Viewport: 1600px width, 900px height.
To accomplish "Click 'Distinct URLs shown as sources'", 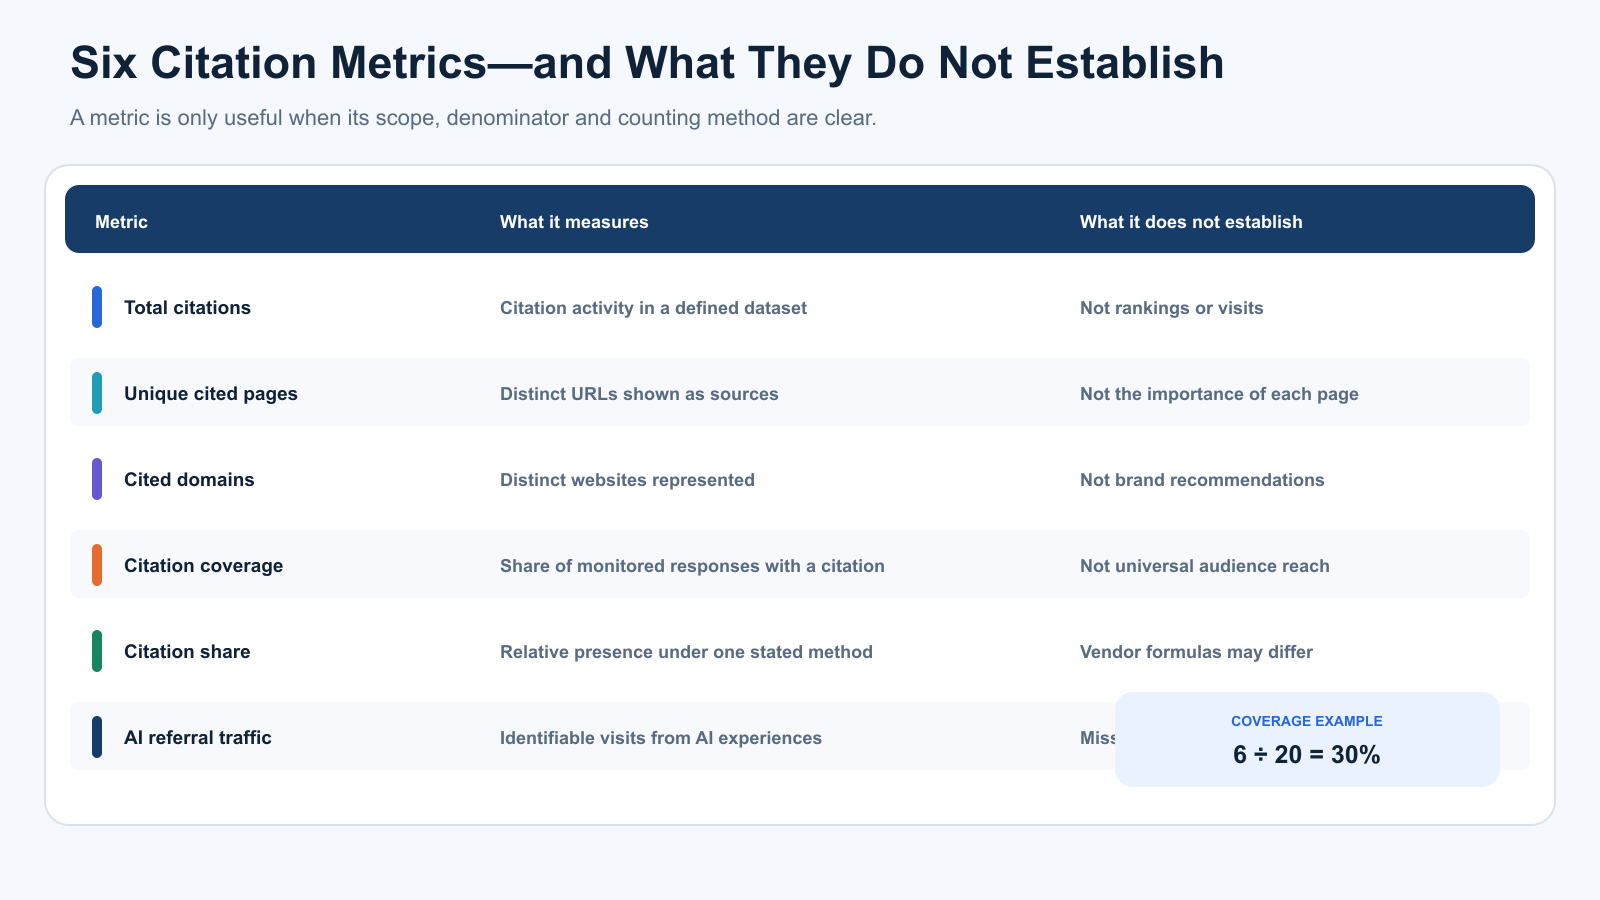I will click(639, 394).
